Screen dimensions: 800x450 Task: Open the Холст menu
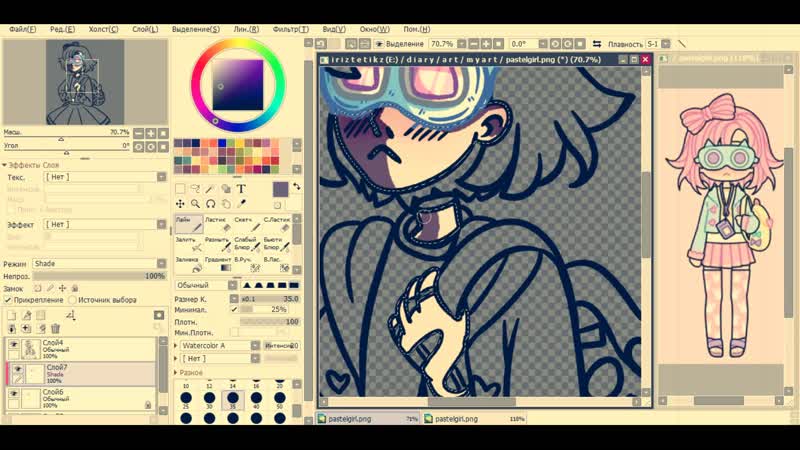(103, 30)
